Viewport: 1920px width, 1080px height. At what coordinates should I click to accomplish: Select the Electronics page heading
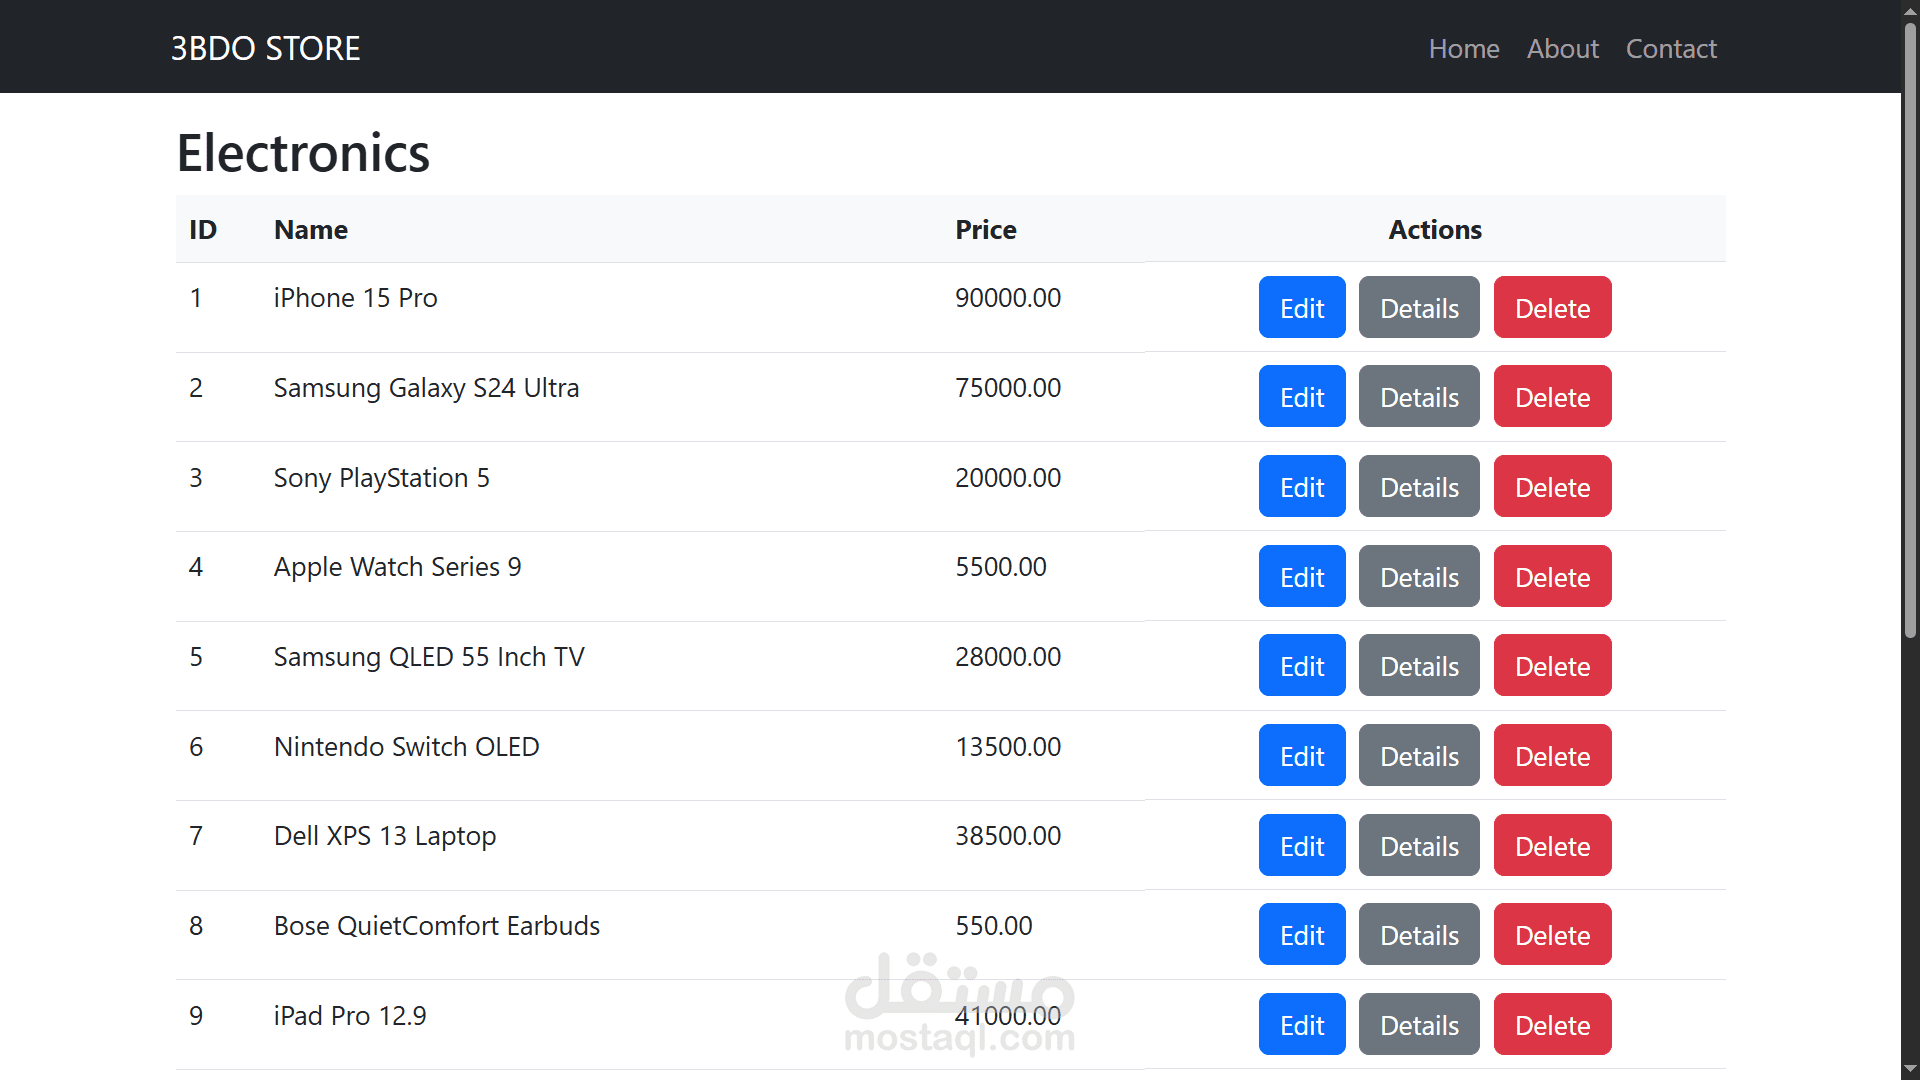click(303, 153)
